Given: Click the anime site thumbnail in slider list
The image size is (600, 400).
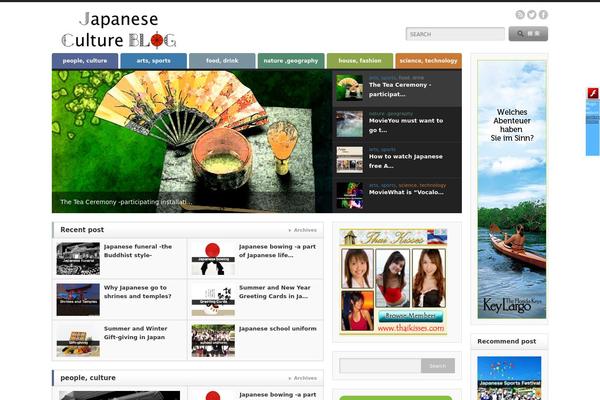Looking at the screenshot, I should (349, 160).
